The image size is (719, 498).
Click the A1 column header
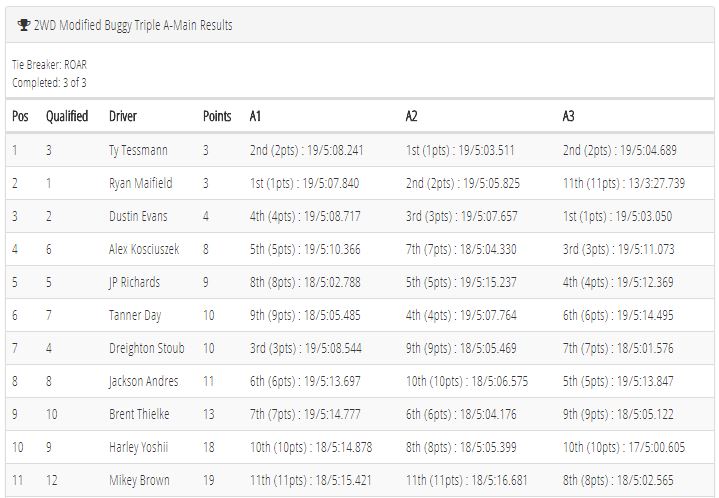point(255,116)
